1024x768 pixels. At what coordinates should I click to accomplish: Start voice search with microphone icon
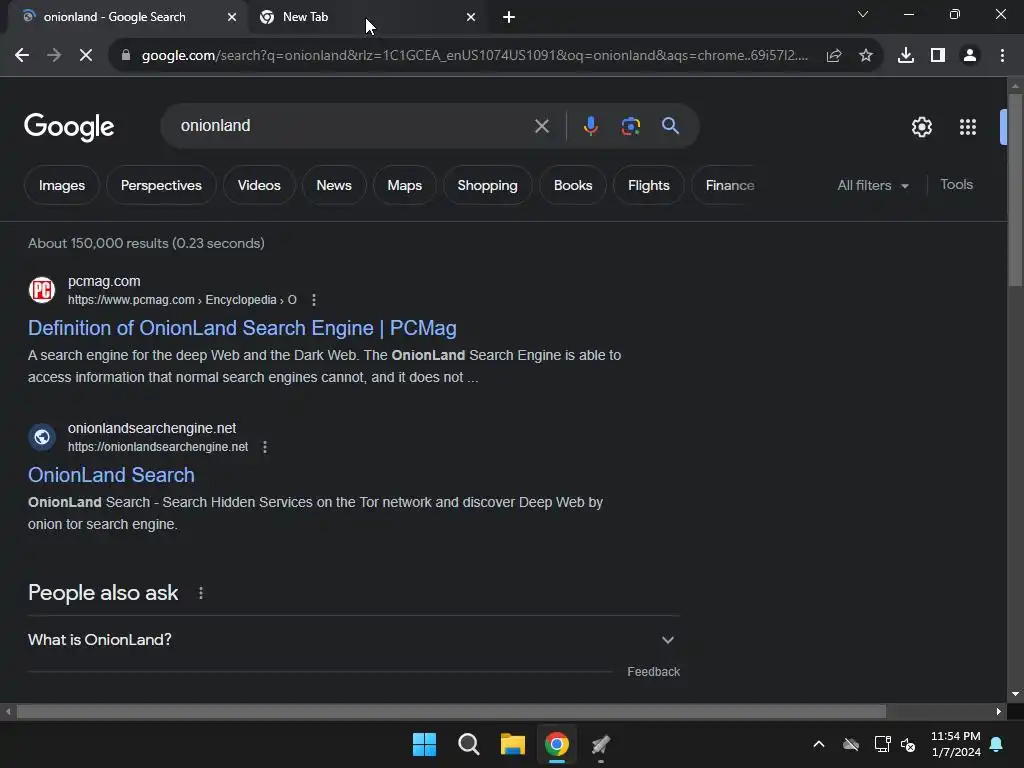[590, 126]
